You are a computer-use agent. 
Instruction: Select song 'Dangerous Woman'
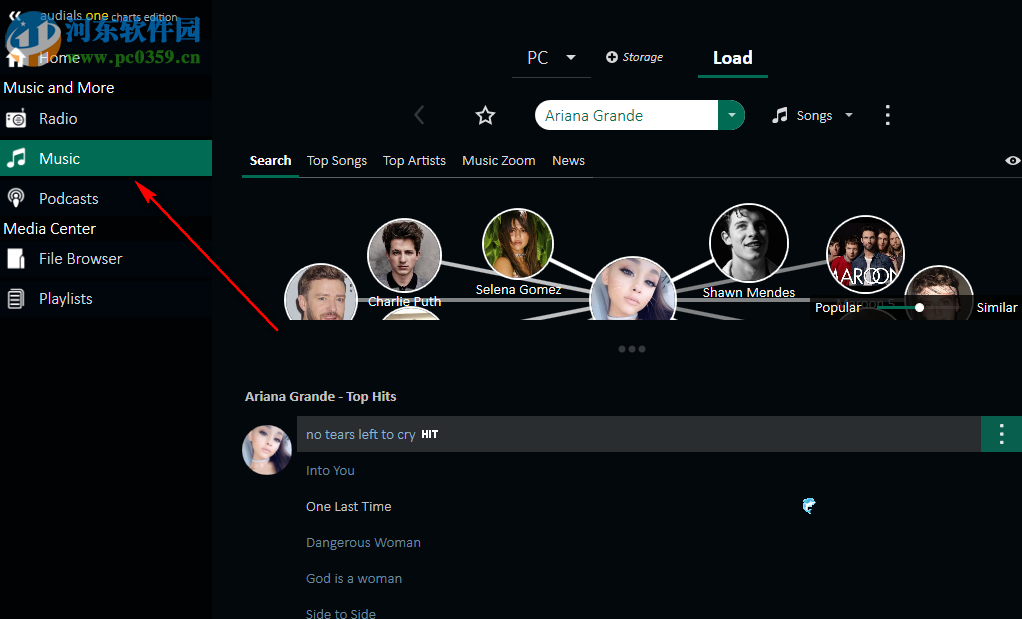[x=363, y=542]
